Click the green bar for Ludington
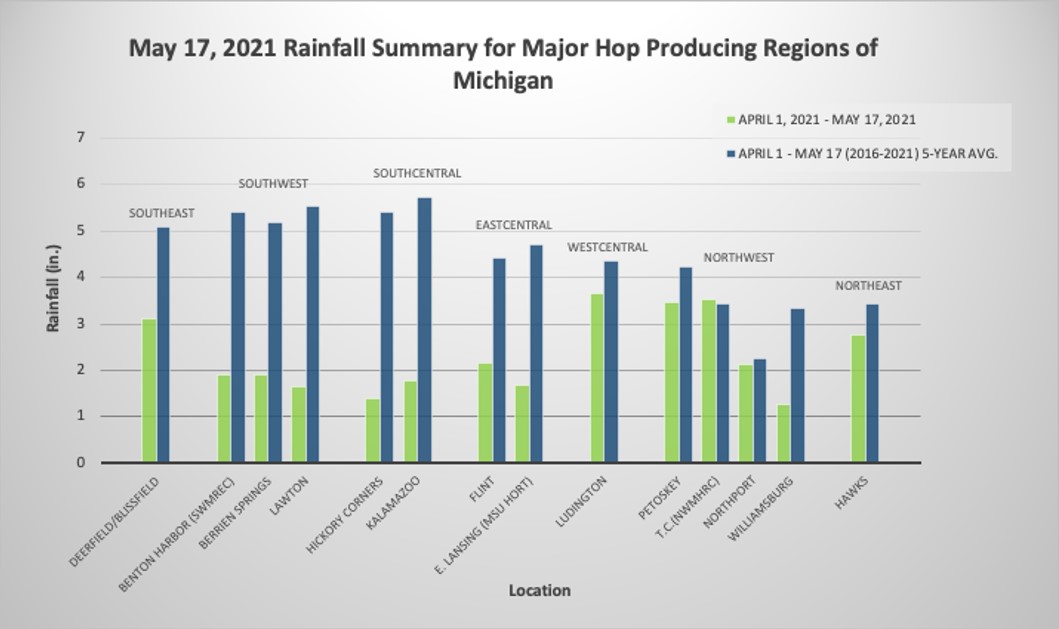This screenshot has height=629, width=1059. pyautogui.click(x=597, y=378)
